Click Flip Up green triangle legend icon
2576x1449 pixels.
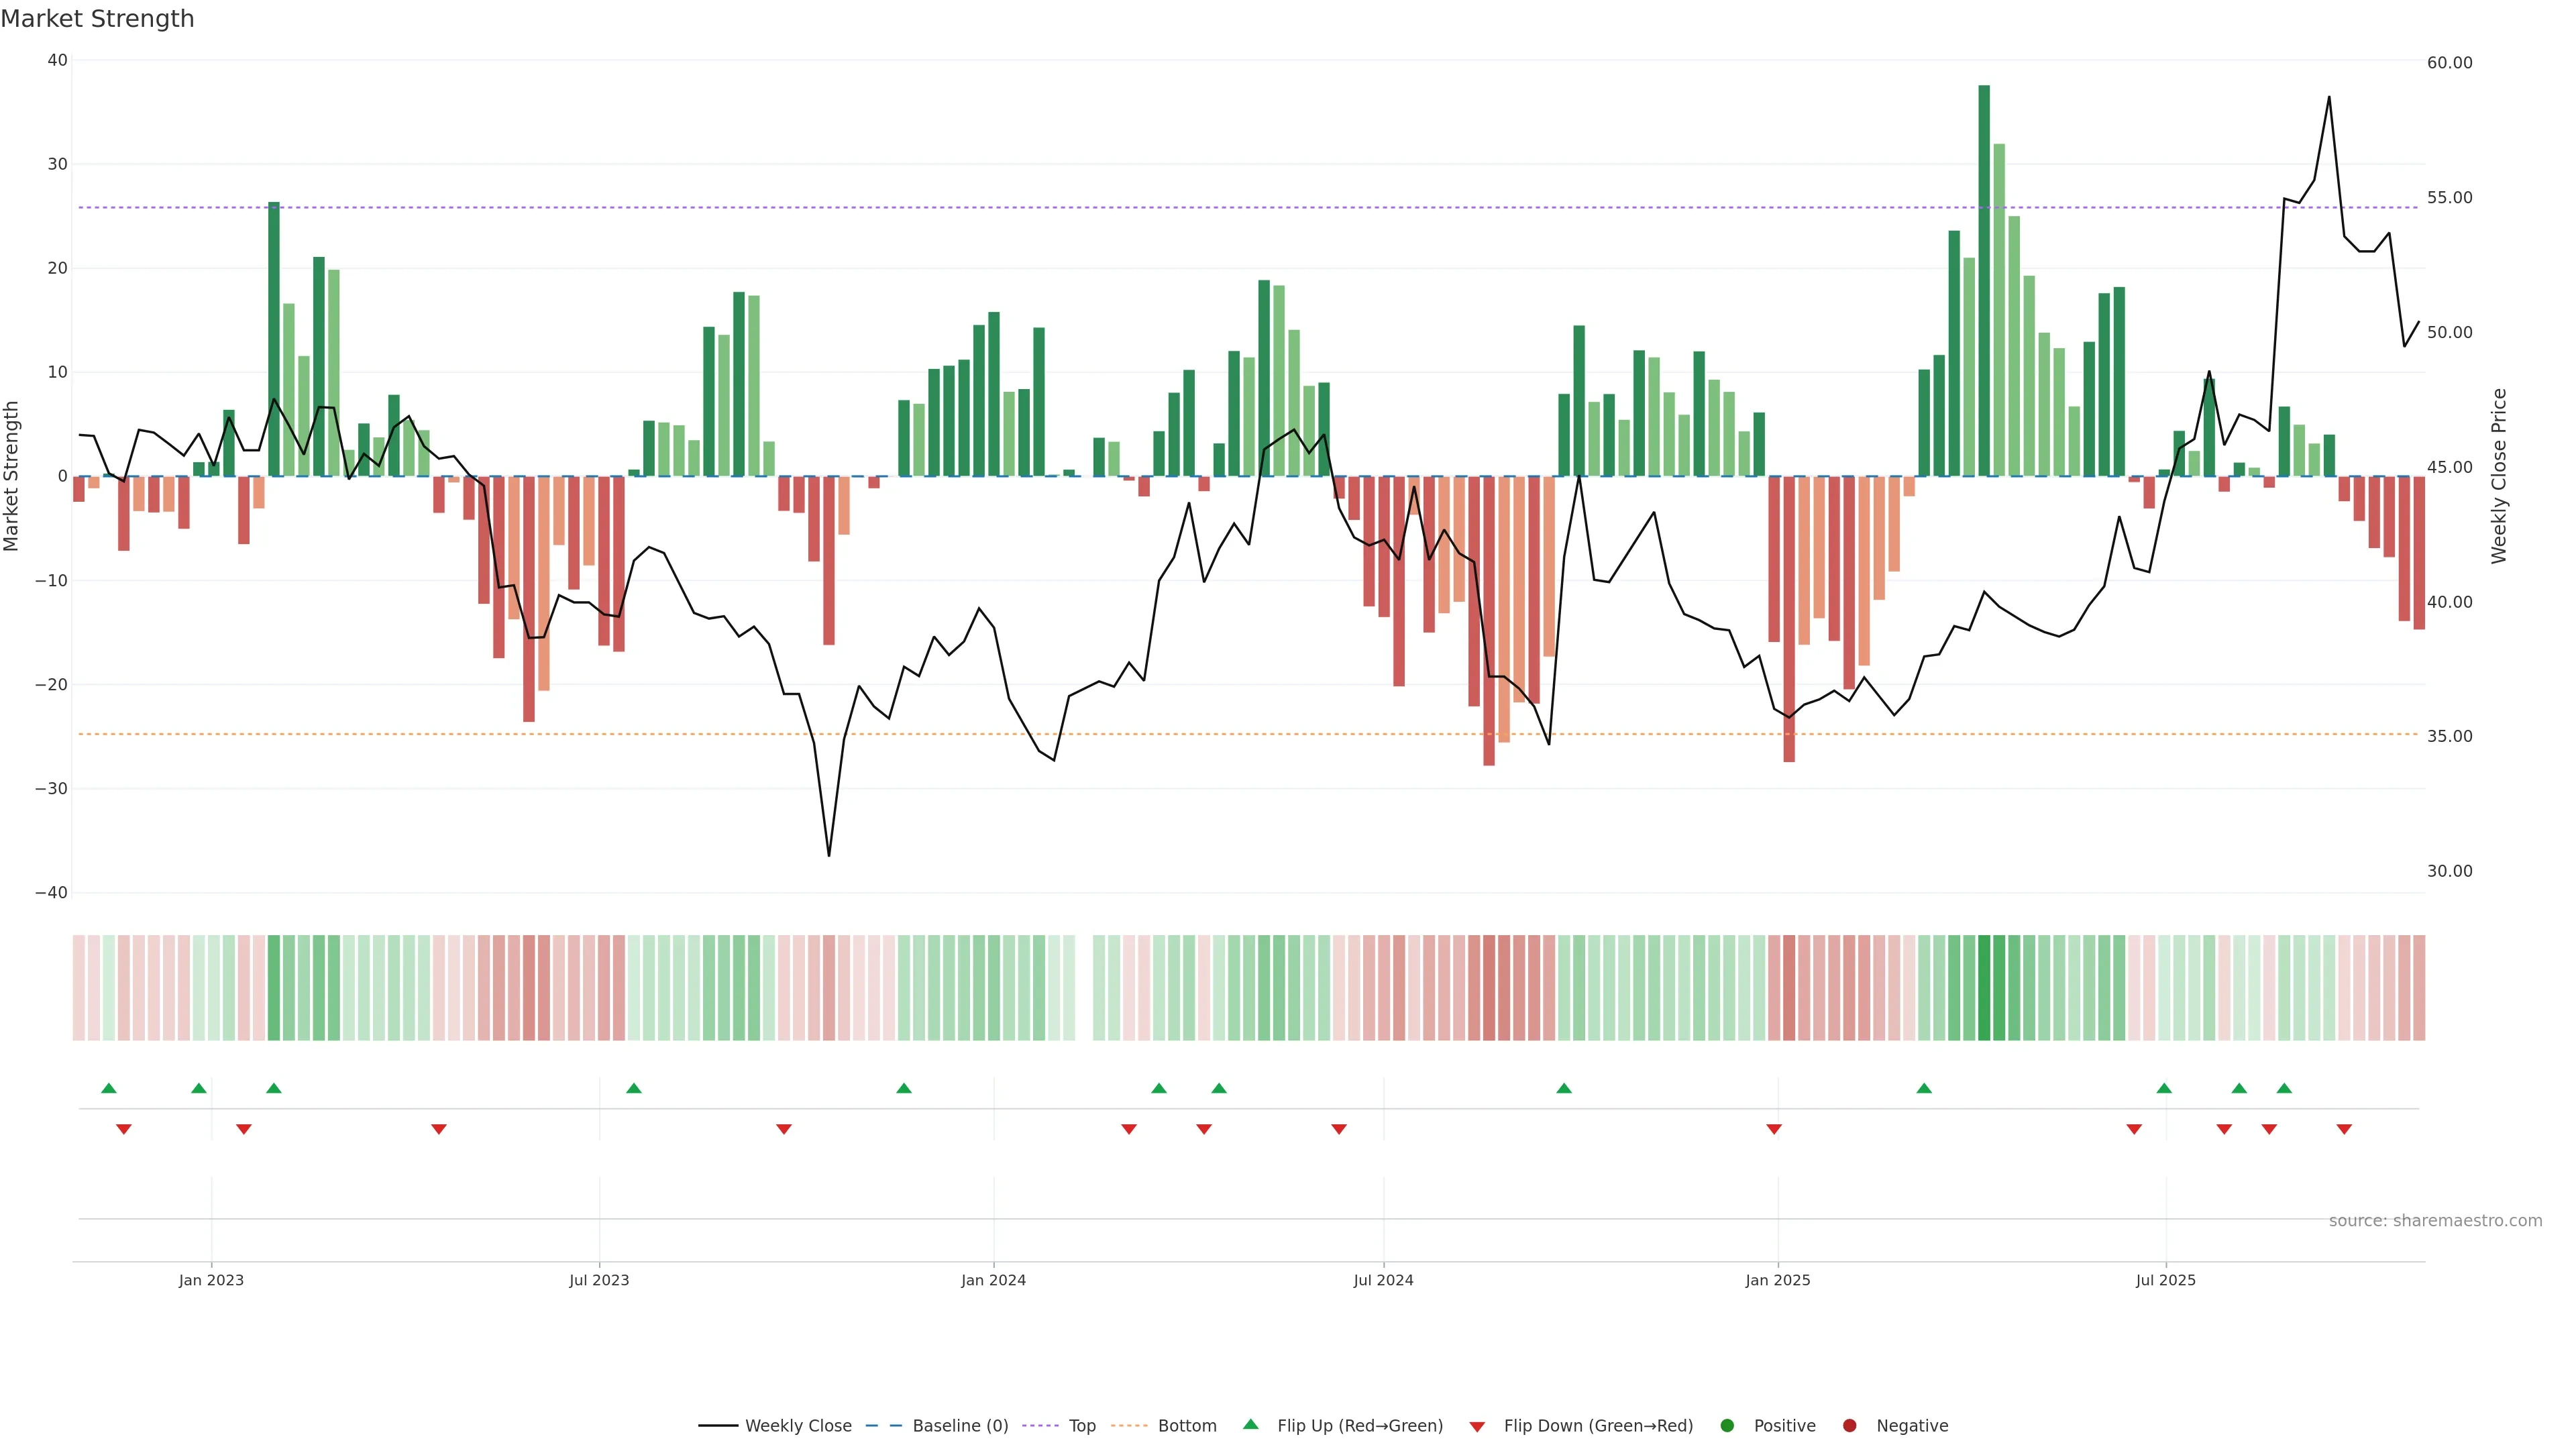click(1250, 1425)
